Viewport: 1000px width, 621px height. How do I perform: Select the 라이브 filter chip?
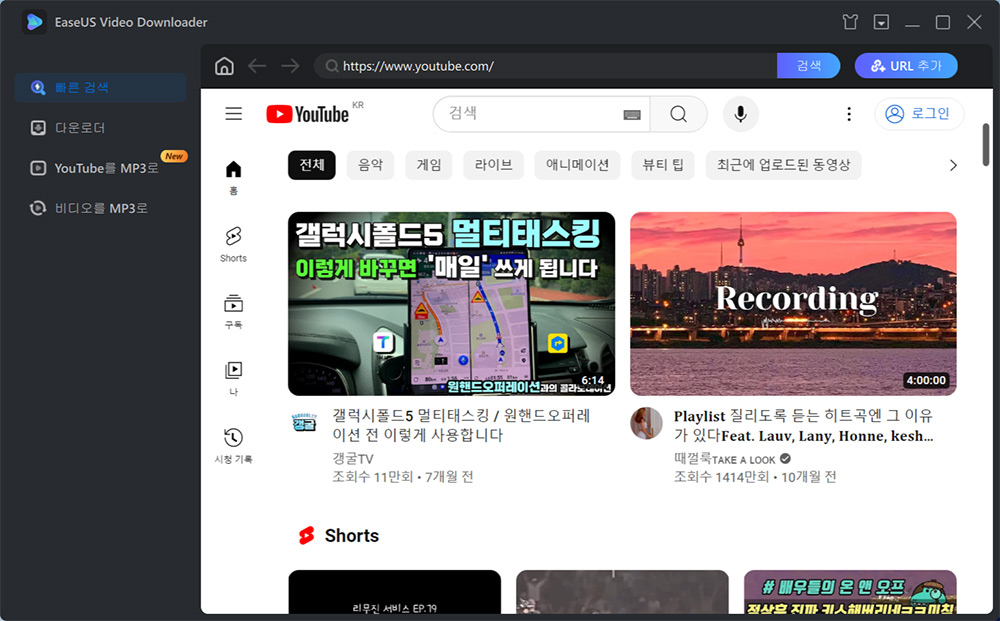tap(493, 165)
